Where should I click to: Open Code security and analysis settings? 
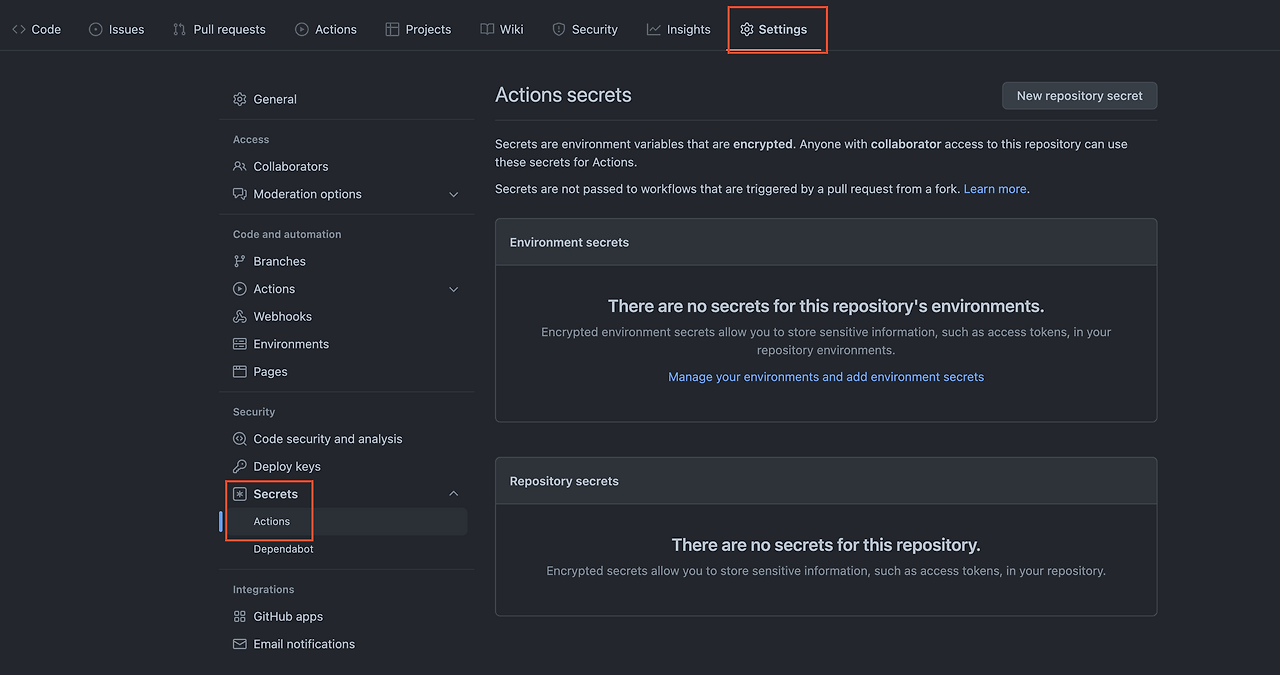328,438
